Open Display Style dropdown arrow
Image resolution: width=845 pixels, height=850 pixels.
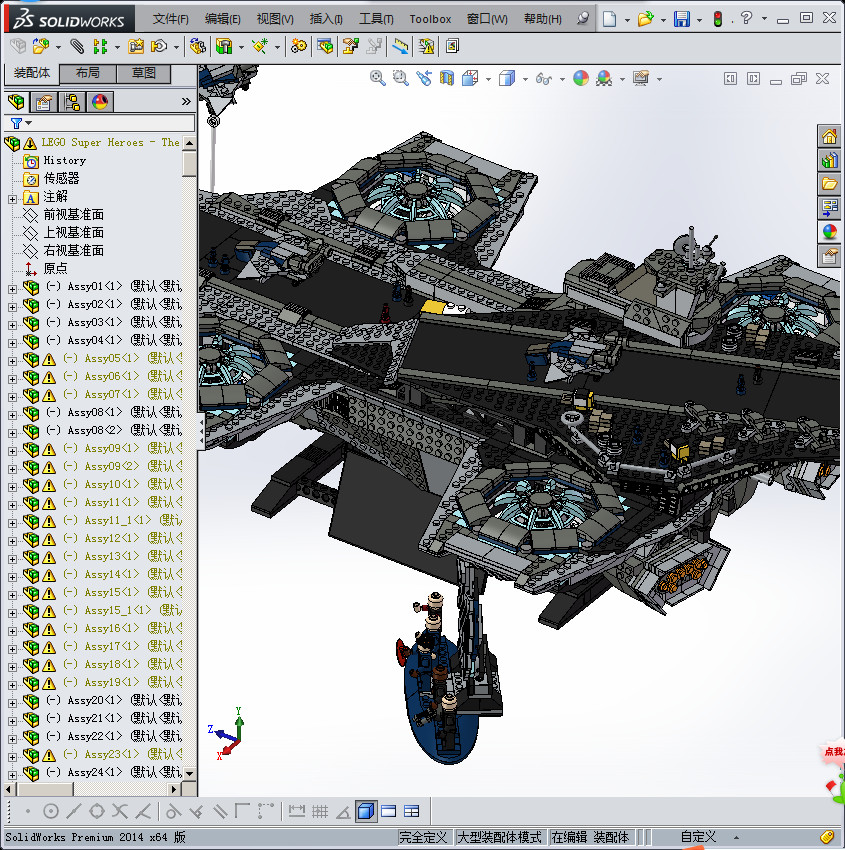click(x=525, y=80)
